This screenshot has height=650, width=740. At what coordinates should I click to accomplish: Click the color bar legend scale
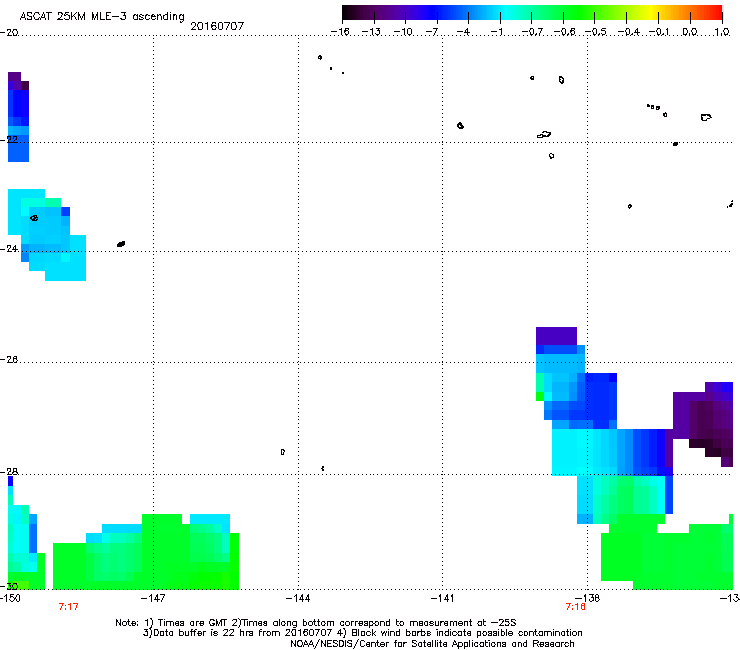pyautogui.click(x=532, y=12)
